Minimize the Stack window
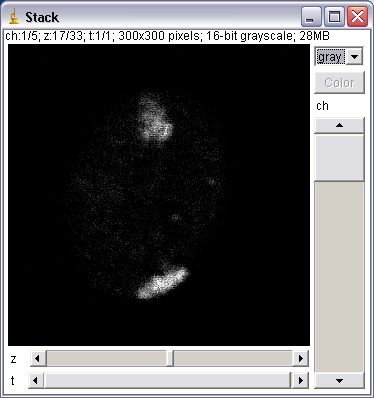The width and height of the screenshot is (374, 398). coord(310,16)
